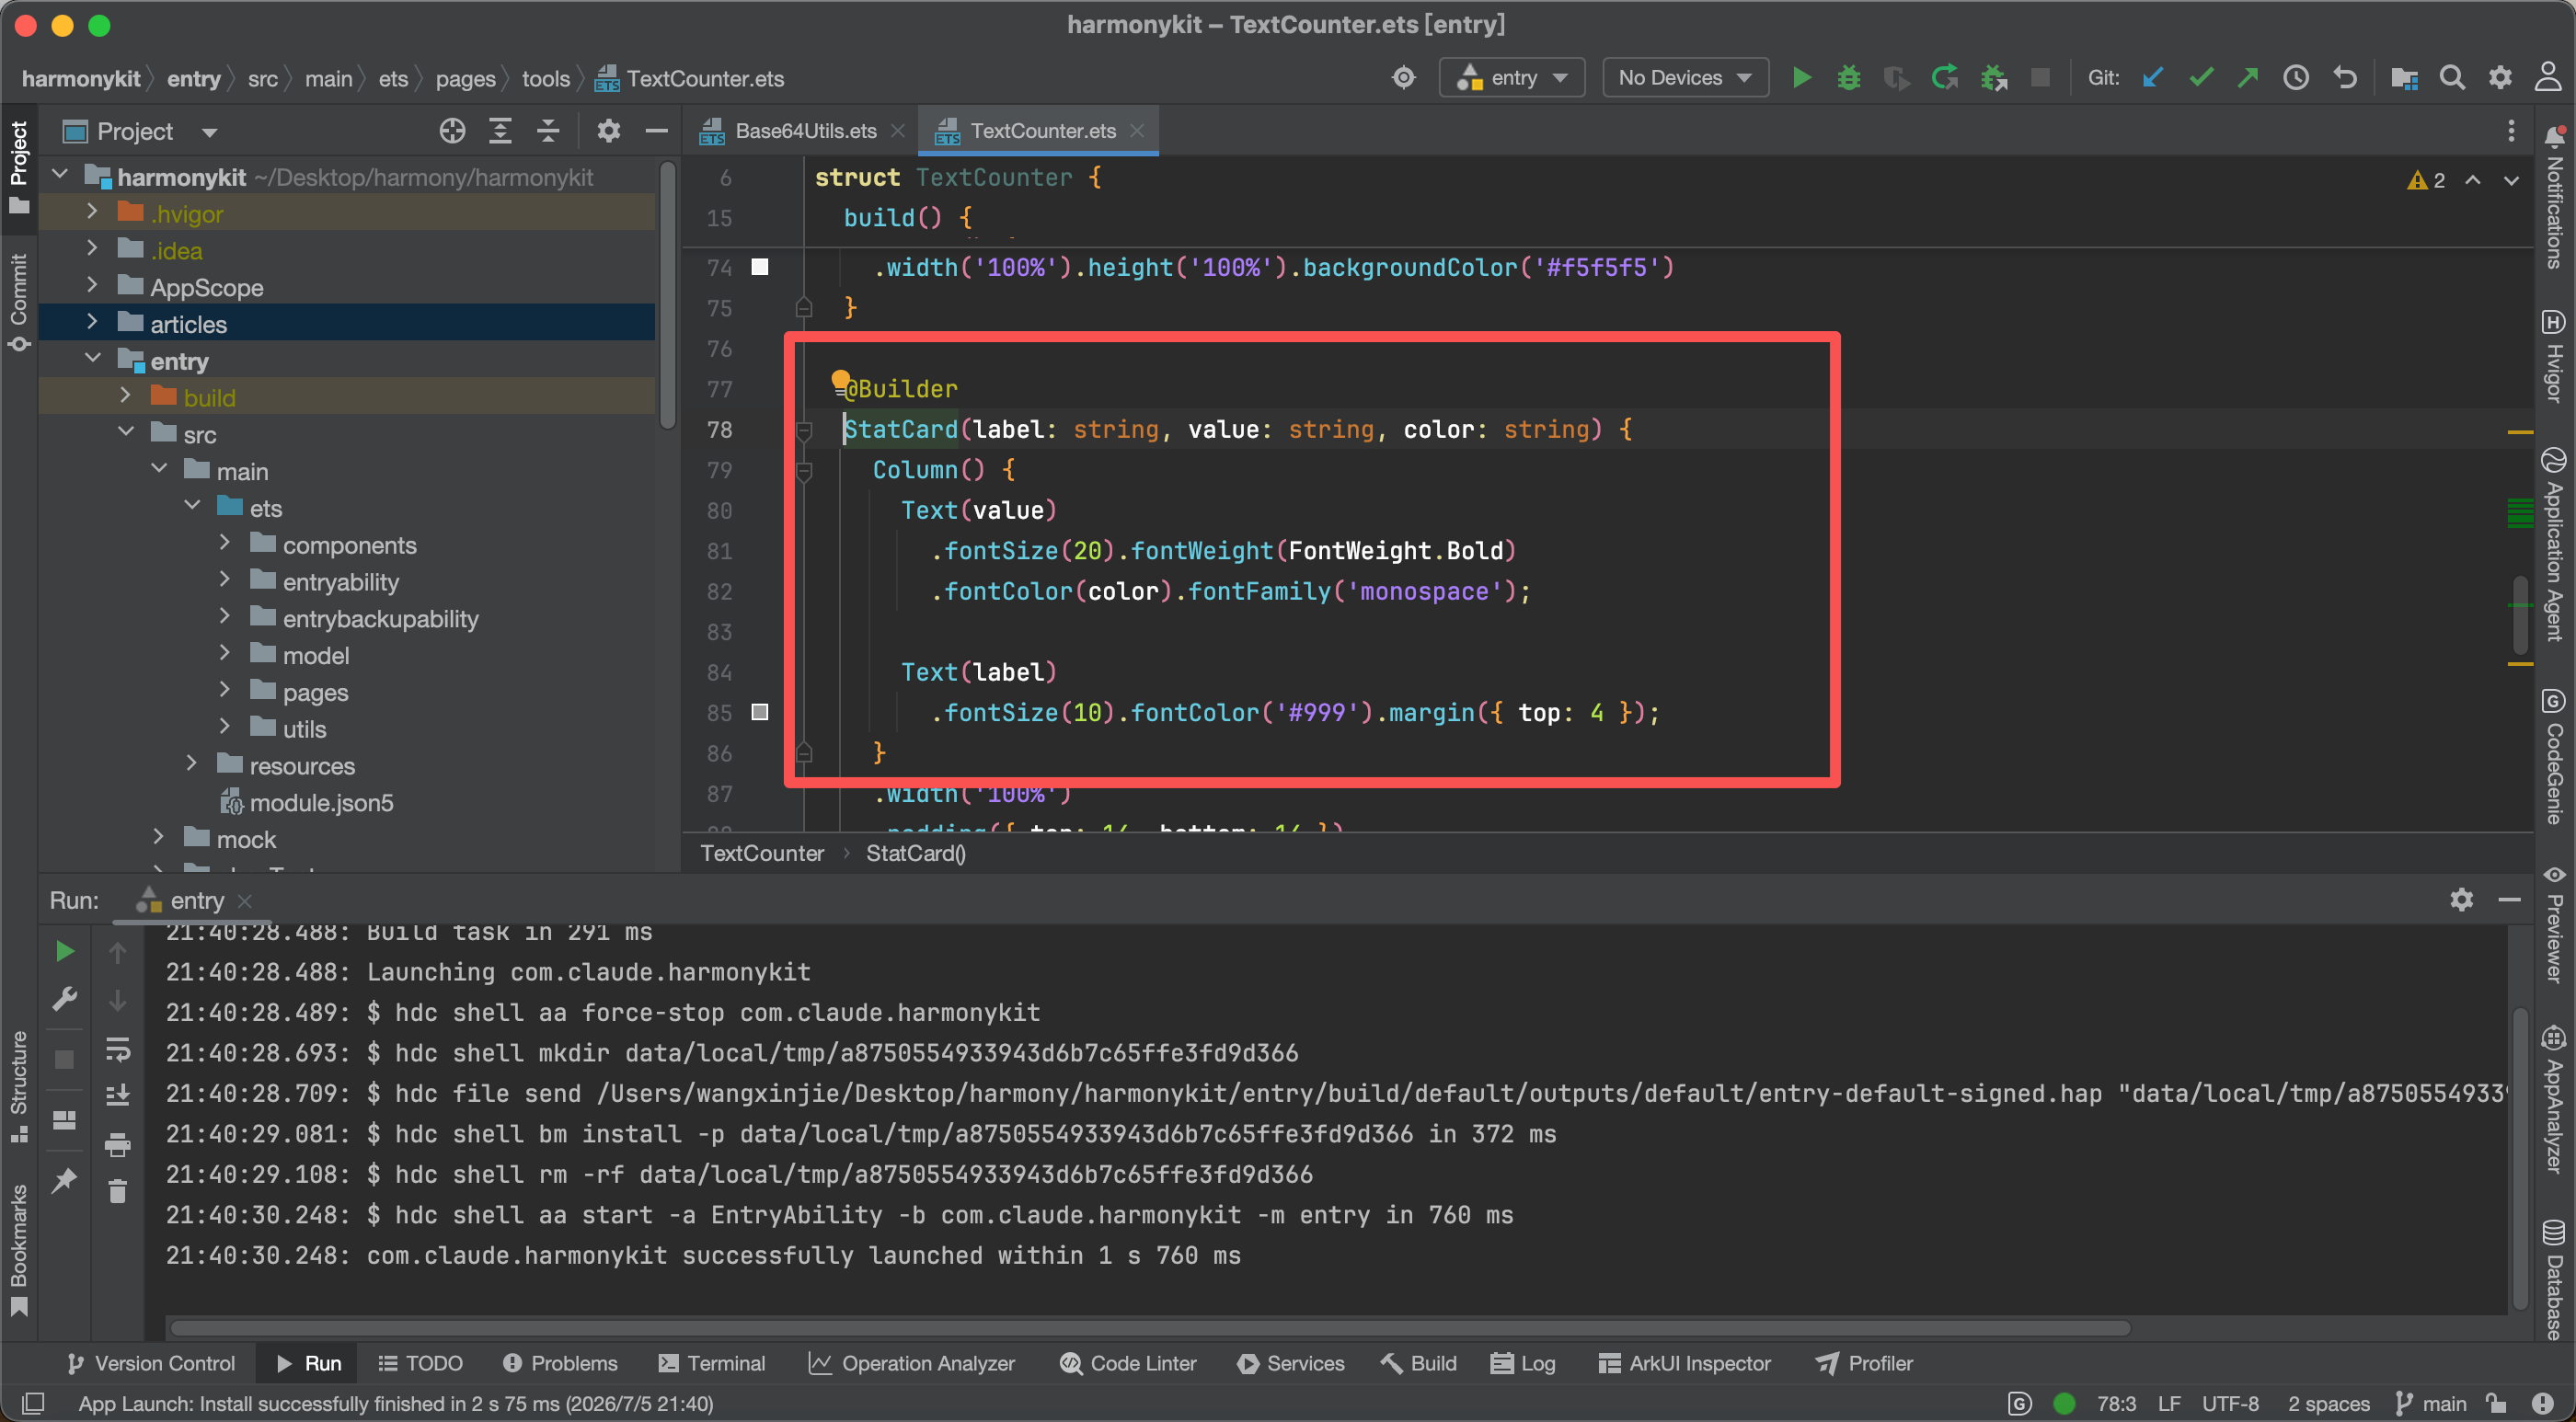2576x1422 pixels.
Task: Collapse the ets folder in tree
Action: point(192,506)
